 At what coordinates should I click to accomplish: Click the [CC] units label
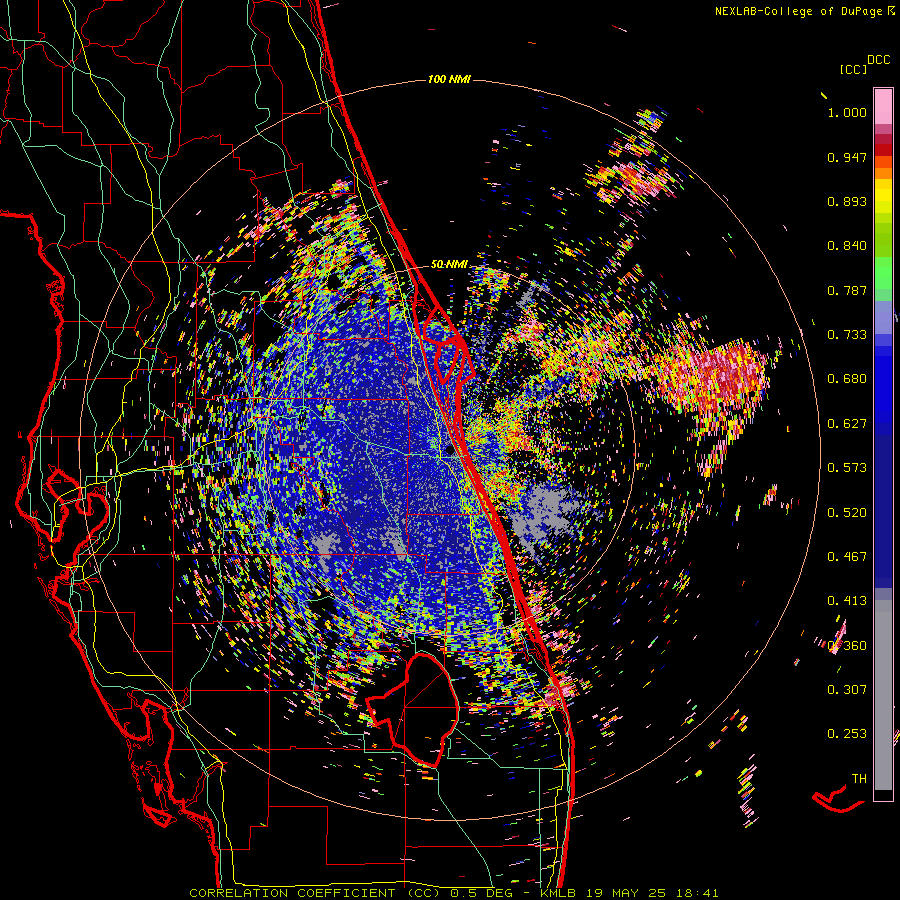tap(853, 69)
